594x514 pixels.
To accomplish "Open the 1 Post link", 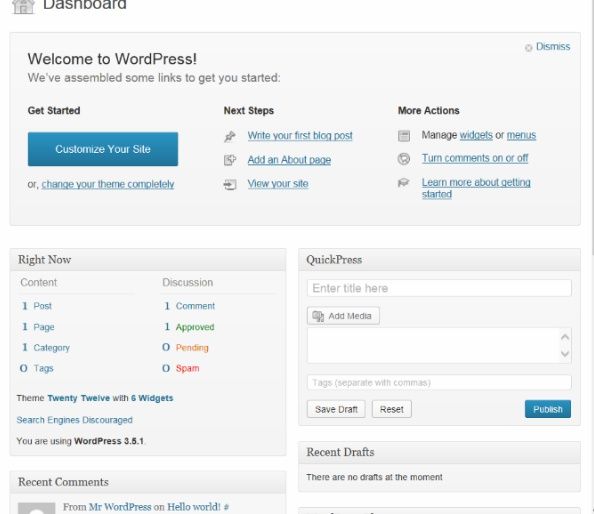I will coord(37,306).
